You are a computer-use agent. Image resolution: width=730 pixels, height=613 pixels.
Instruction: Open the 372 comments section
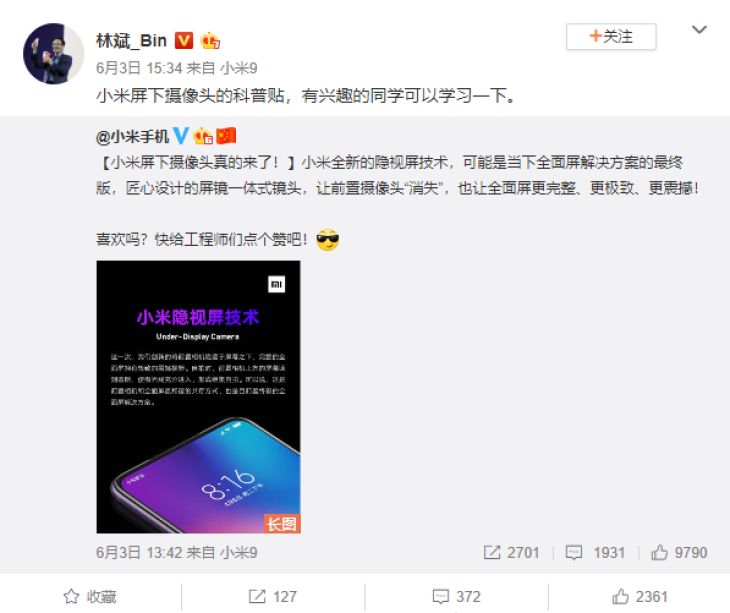(x=456, y=596)
